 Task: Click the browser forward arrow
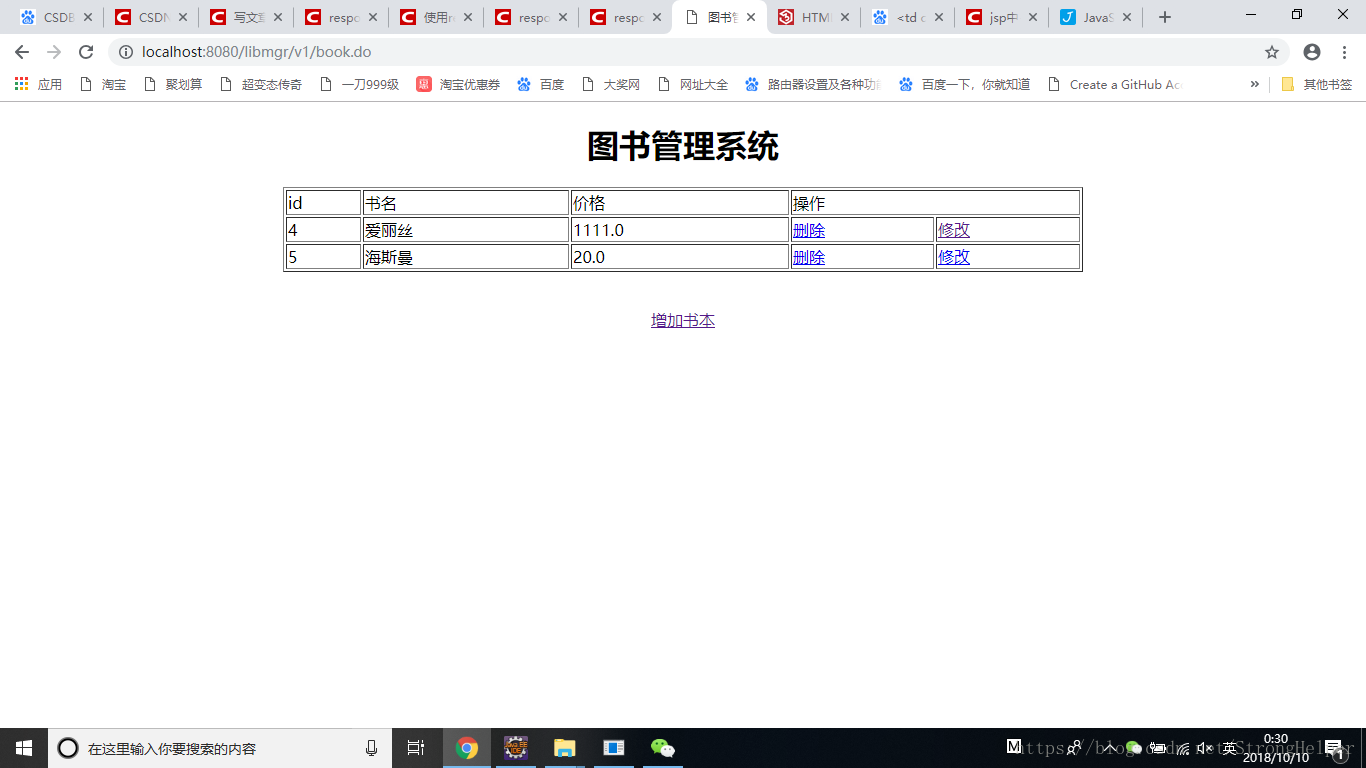(54, 52)
